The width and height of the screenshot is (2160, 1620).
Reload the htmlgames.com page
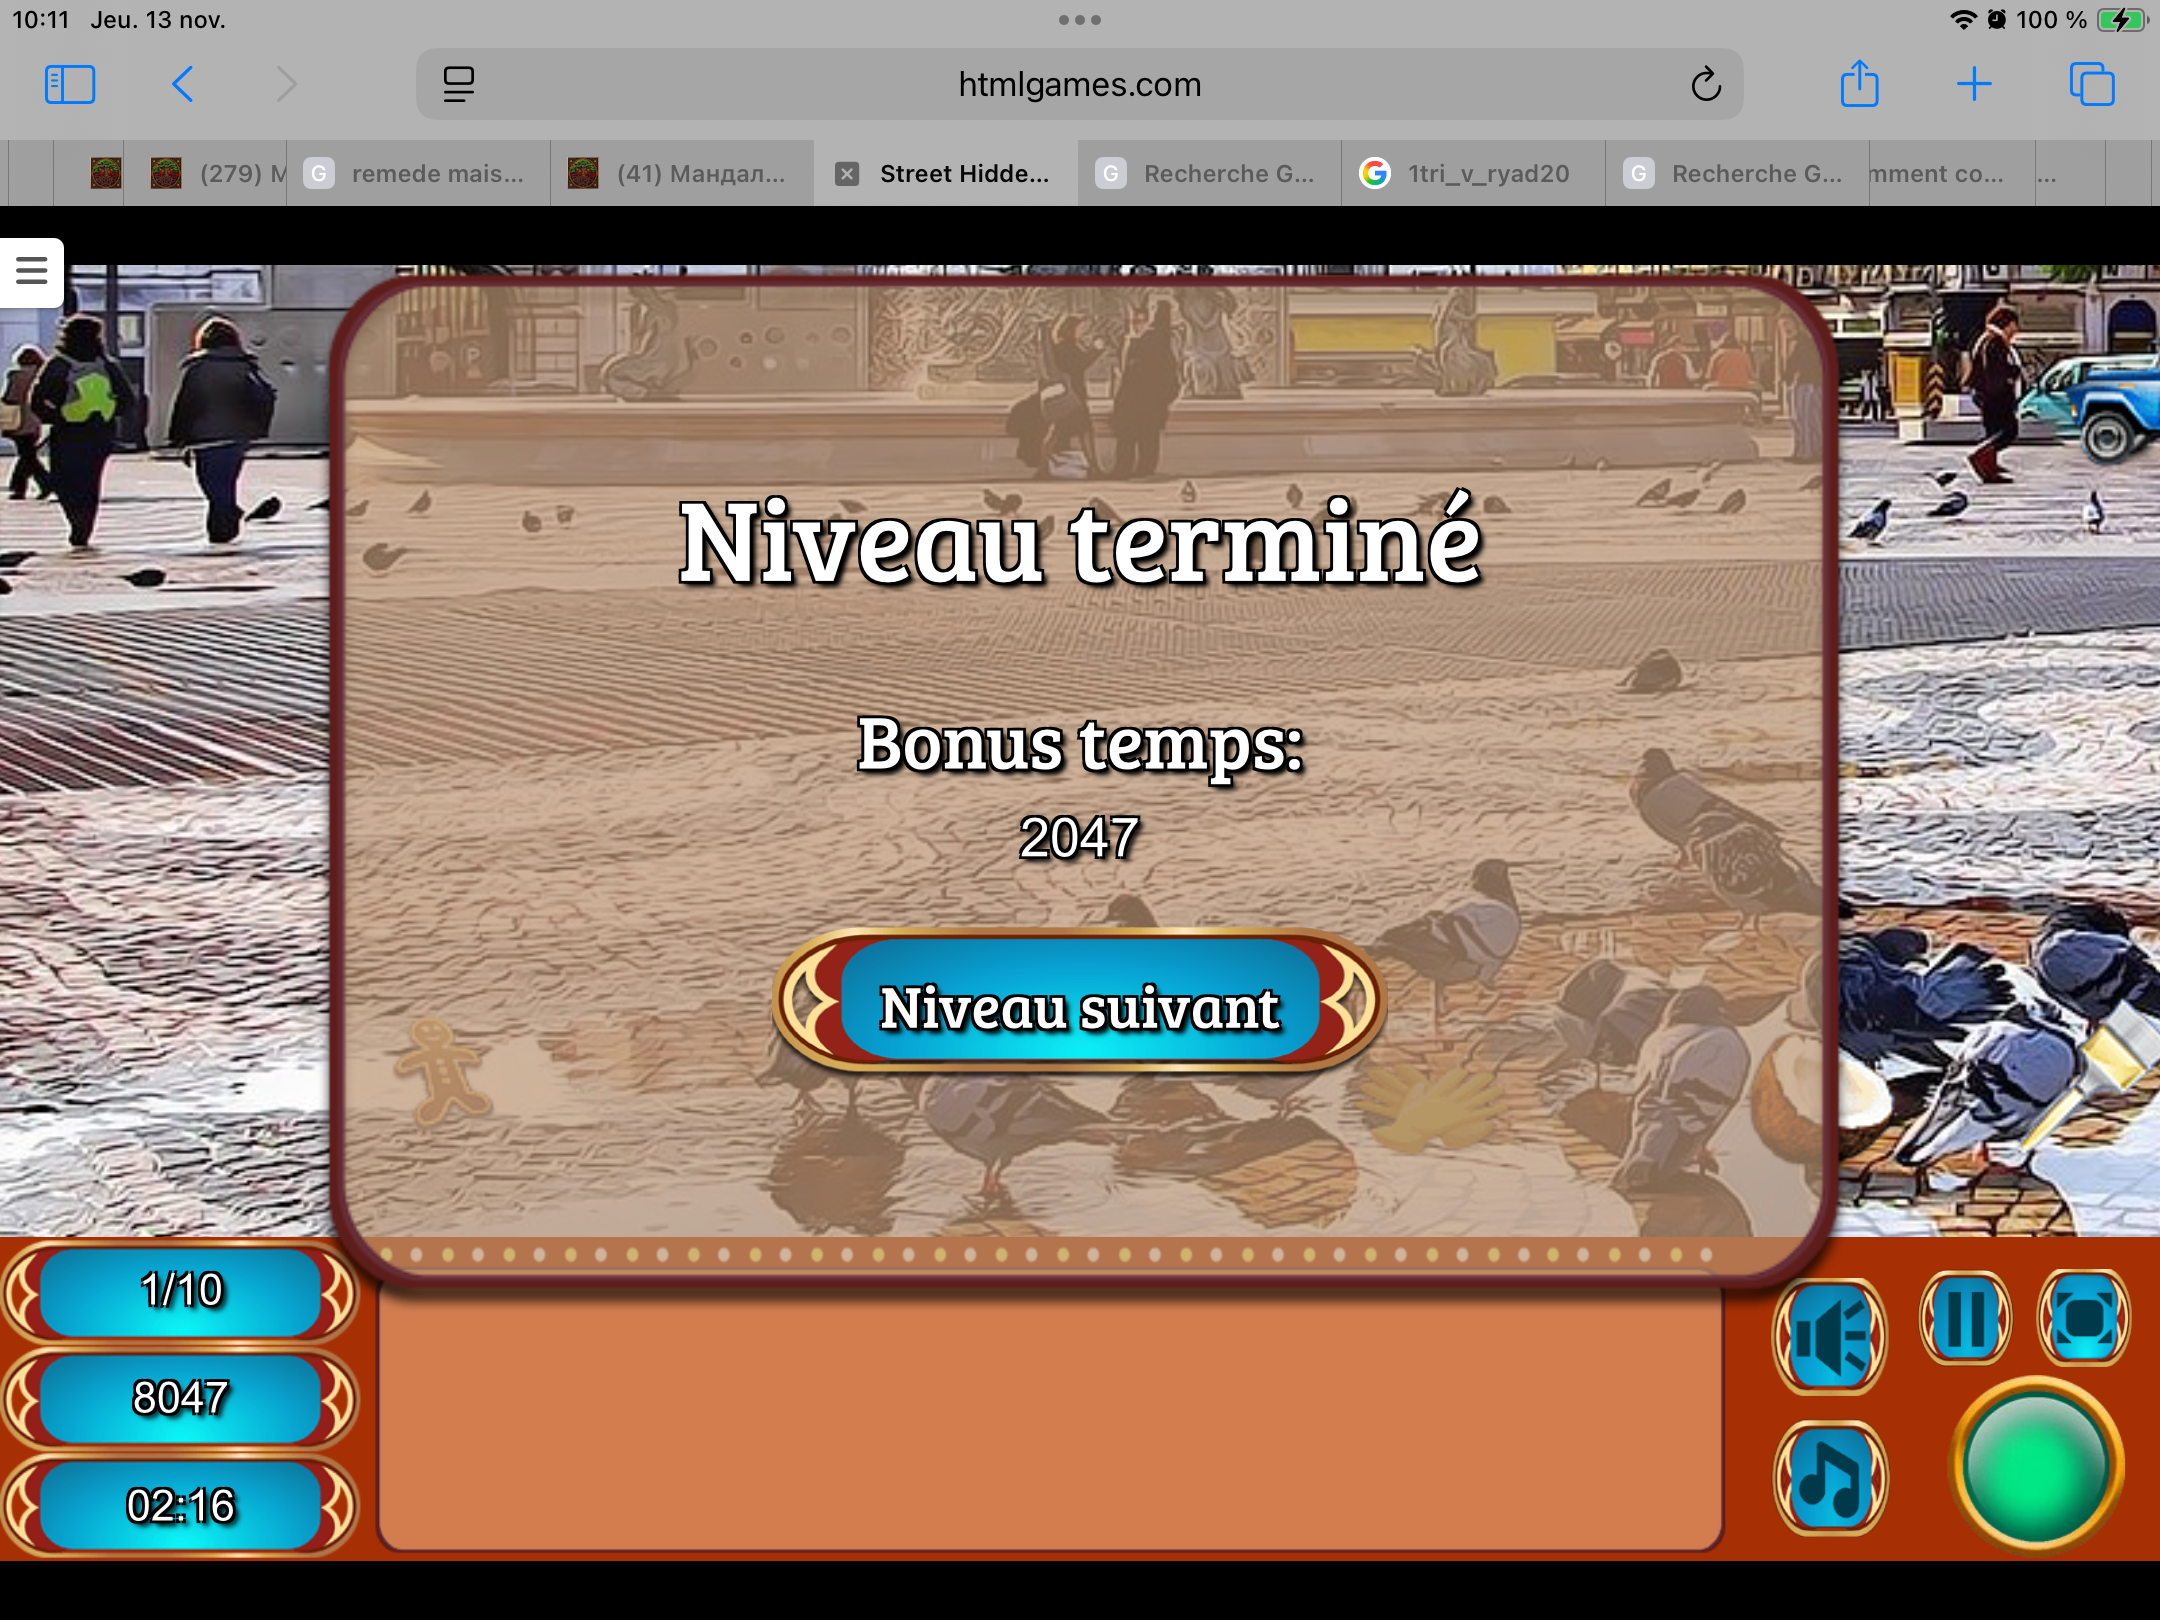1706,85
